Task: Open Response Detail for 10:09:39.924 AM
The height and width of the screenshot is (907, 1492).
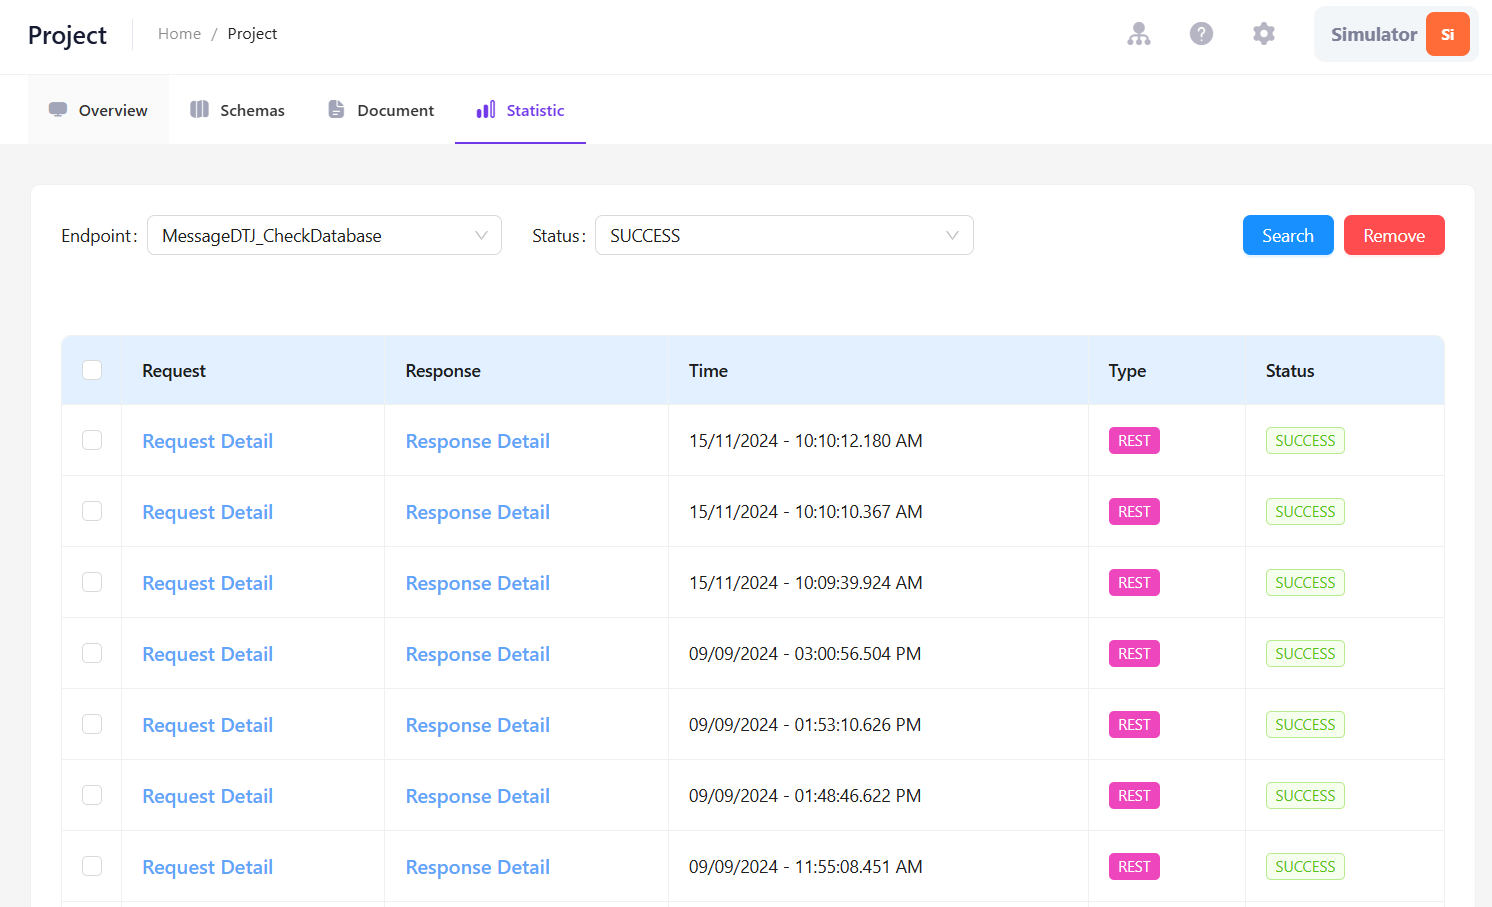Action: point(478,583)
